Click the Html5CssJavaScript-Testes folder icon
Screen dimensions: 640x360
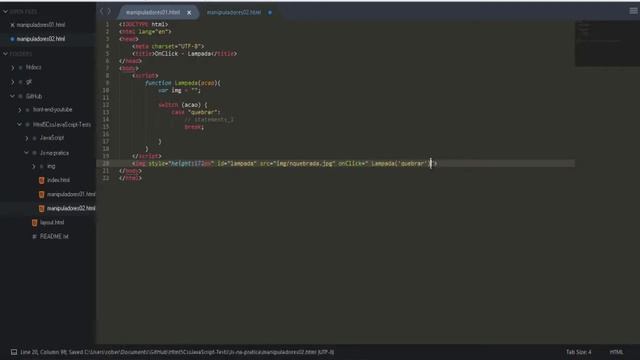point(28,124)
